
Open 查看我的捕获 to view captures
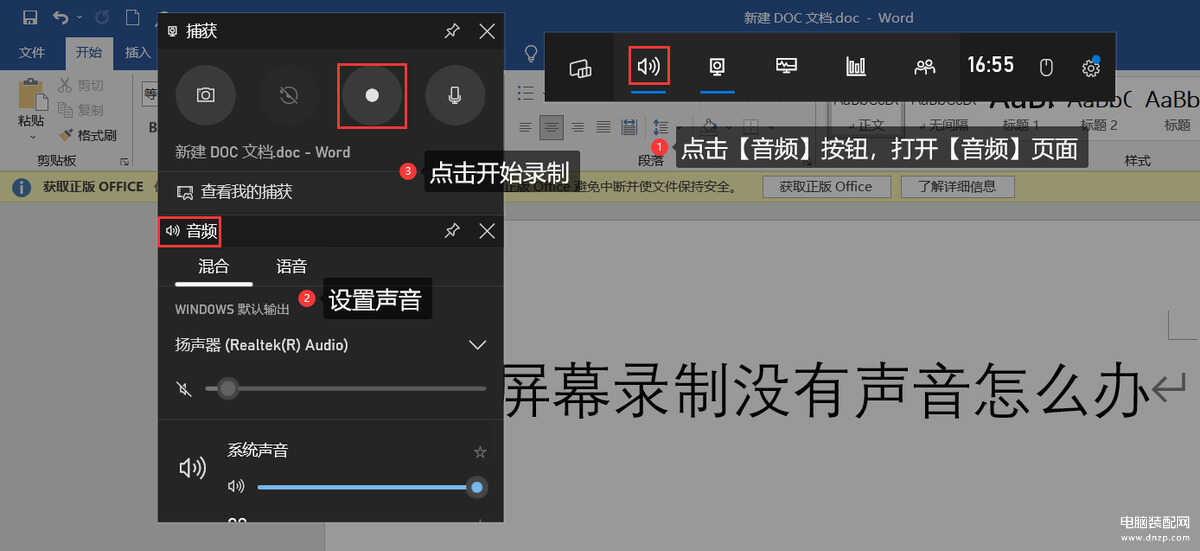(234, 192)
